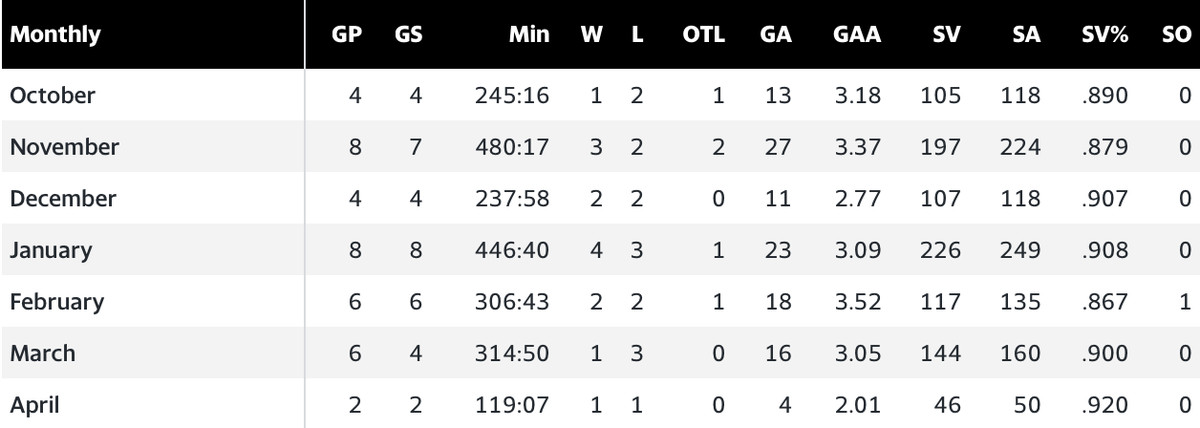The width and height of the screenshot is (1200, 428).
Task: Select the December row label
Action: [62, 199]
